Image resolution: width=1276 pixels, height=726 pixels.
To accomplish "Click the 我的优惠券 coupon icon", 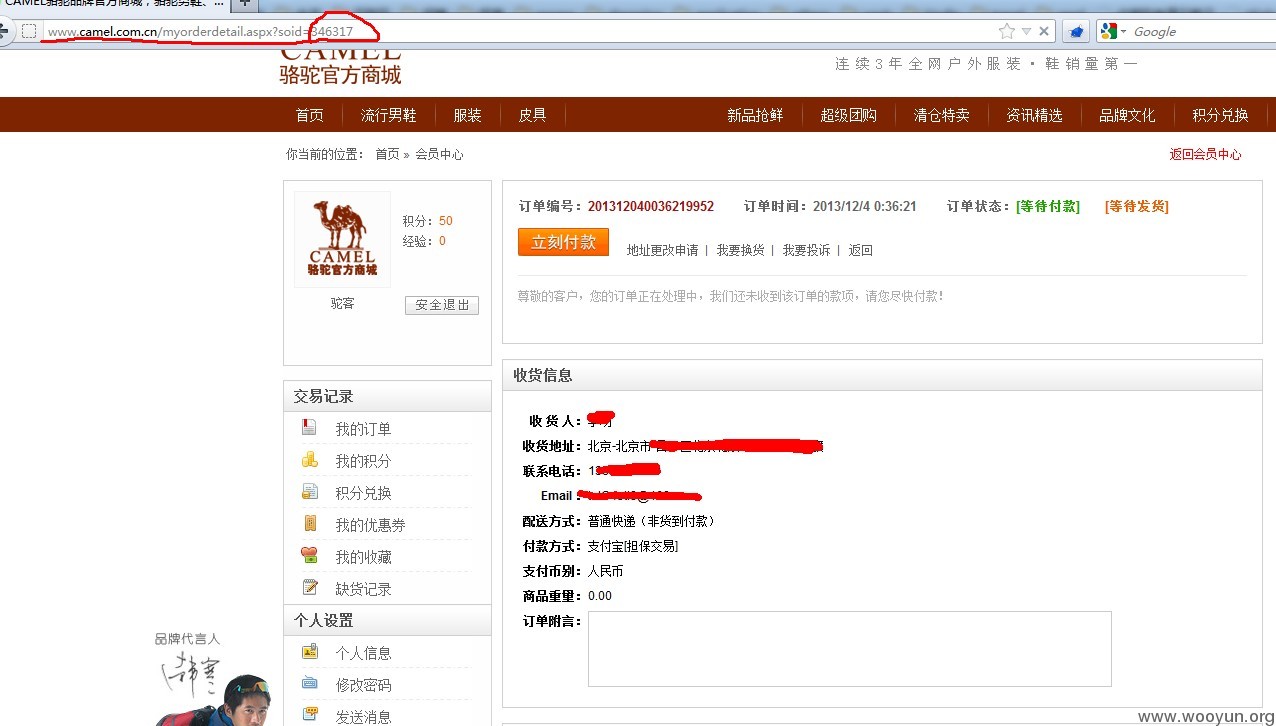I will pos(310,523).
